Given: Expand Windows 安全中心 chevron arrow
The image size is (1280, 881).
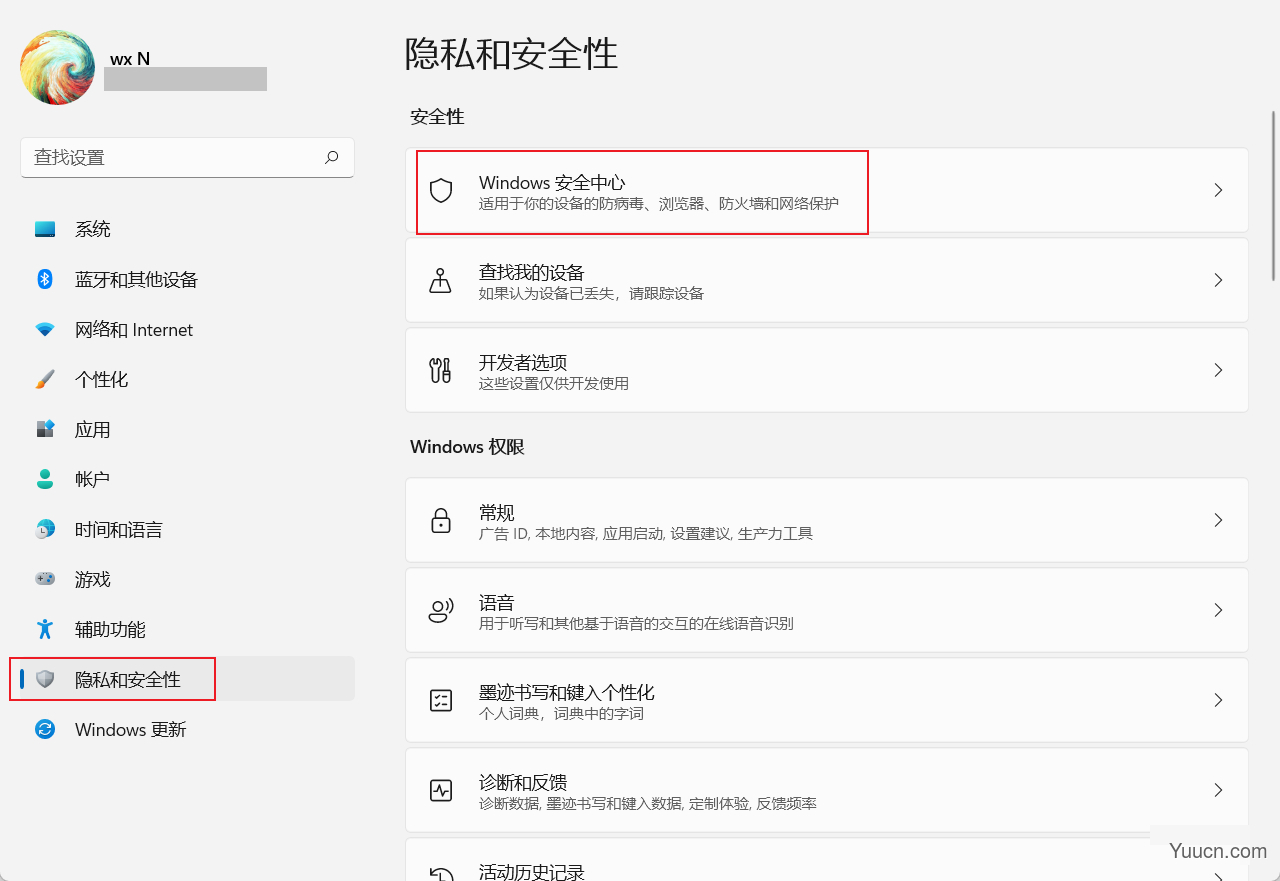Looking at the screenshot, I should coord(1218,190).
